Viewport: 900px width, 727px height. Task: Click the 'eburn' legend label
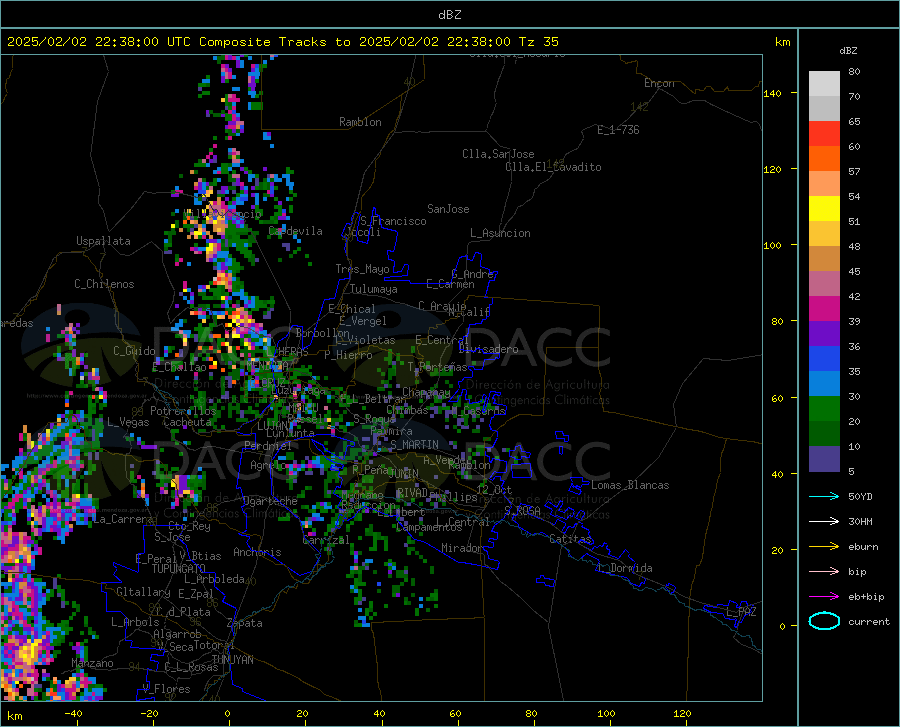coord(863,546)
